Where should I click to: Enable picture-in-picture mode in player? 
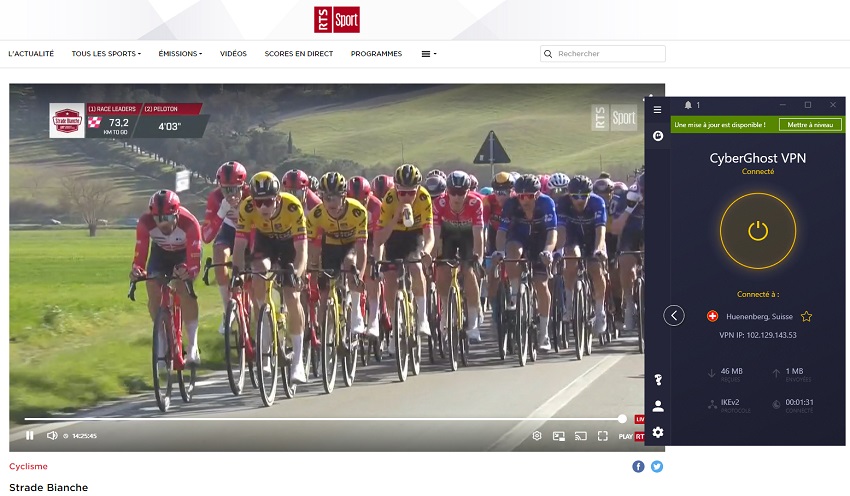click(x=559, y=436)
